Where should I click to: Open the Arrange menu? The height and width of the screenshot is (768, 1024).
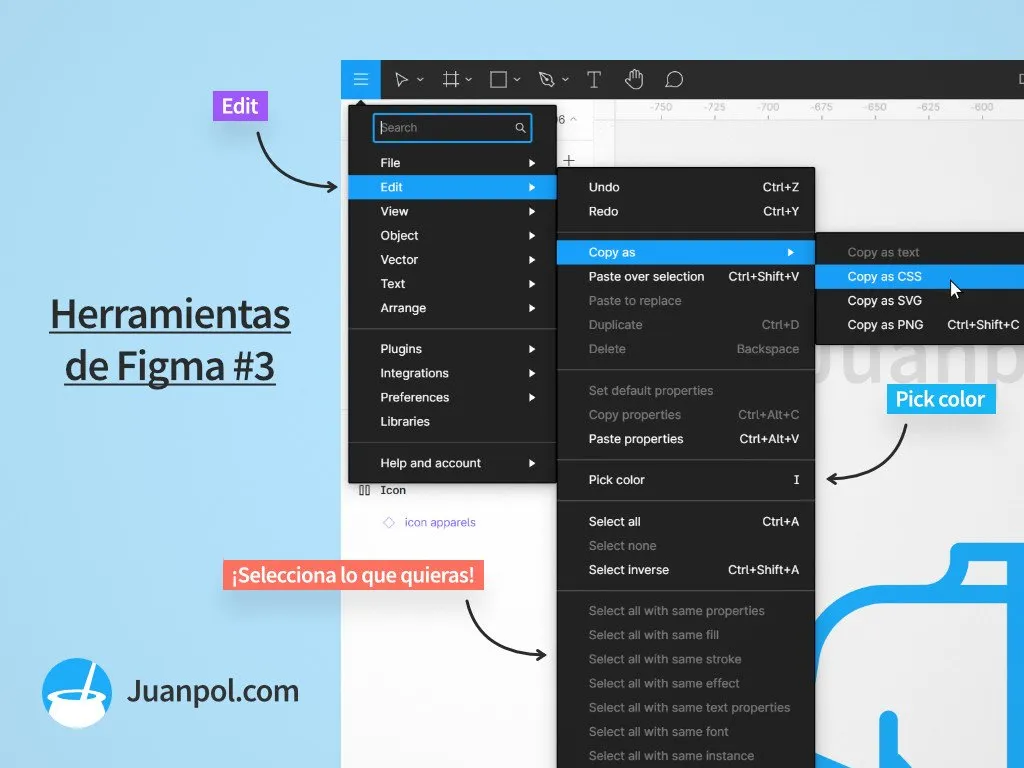click(452, 308)
